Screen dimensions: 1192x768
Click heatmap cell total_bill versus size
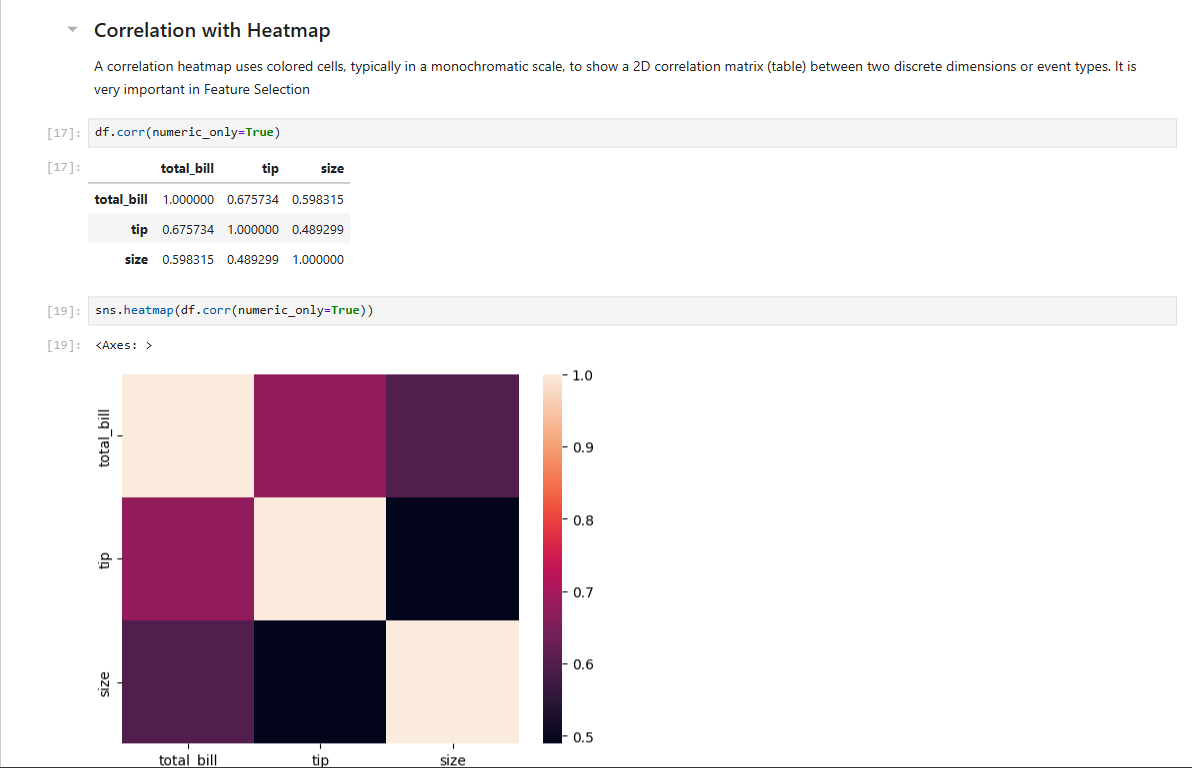[452, 436]
